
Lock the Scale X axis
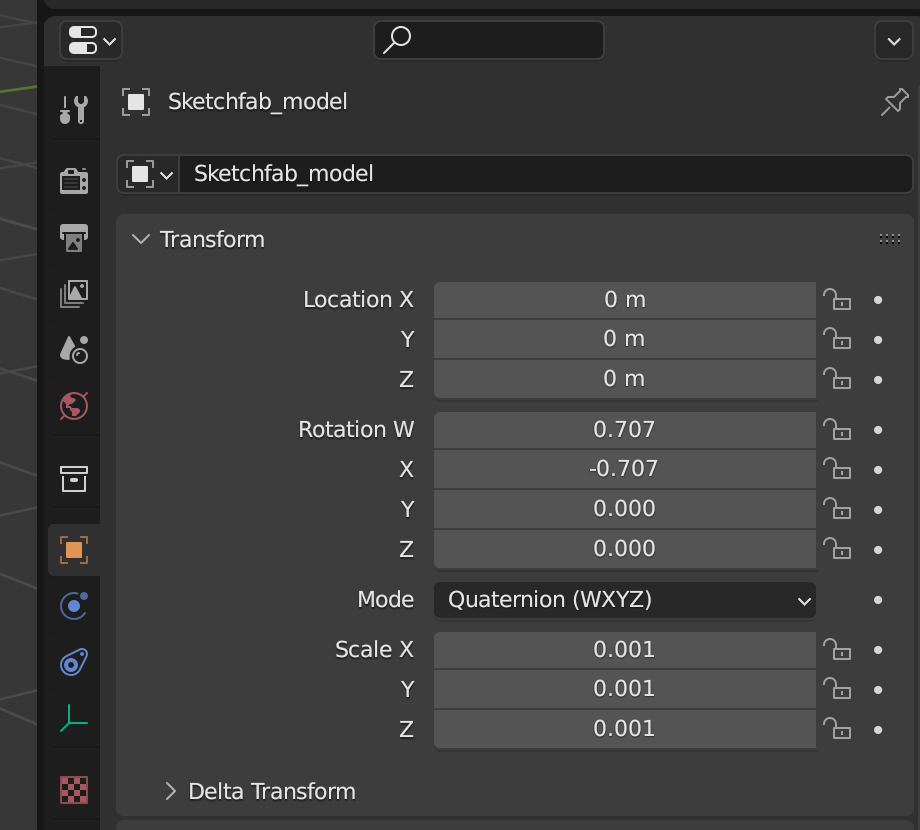click(837, 649)
